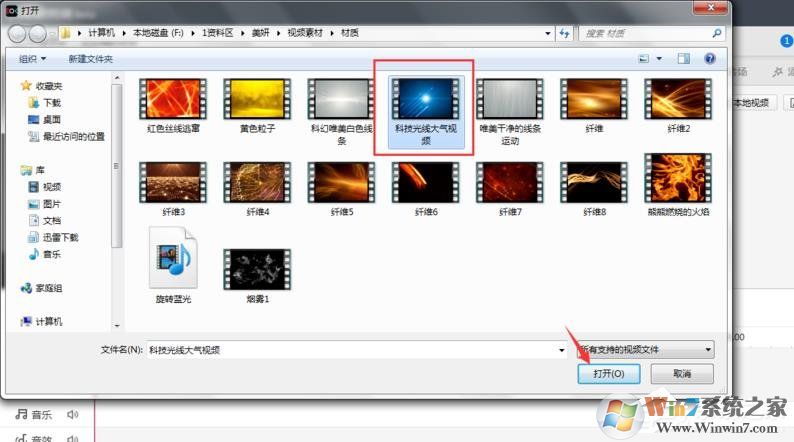The image size is (794, 442).
Task: Open the 组织 dropdown menu
Action: point(32,59)
